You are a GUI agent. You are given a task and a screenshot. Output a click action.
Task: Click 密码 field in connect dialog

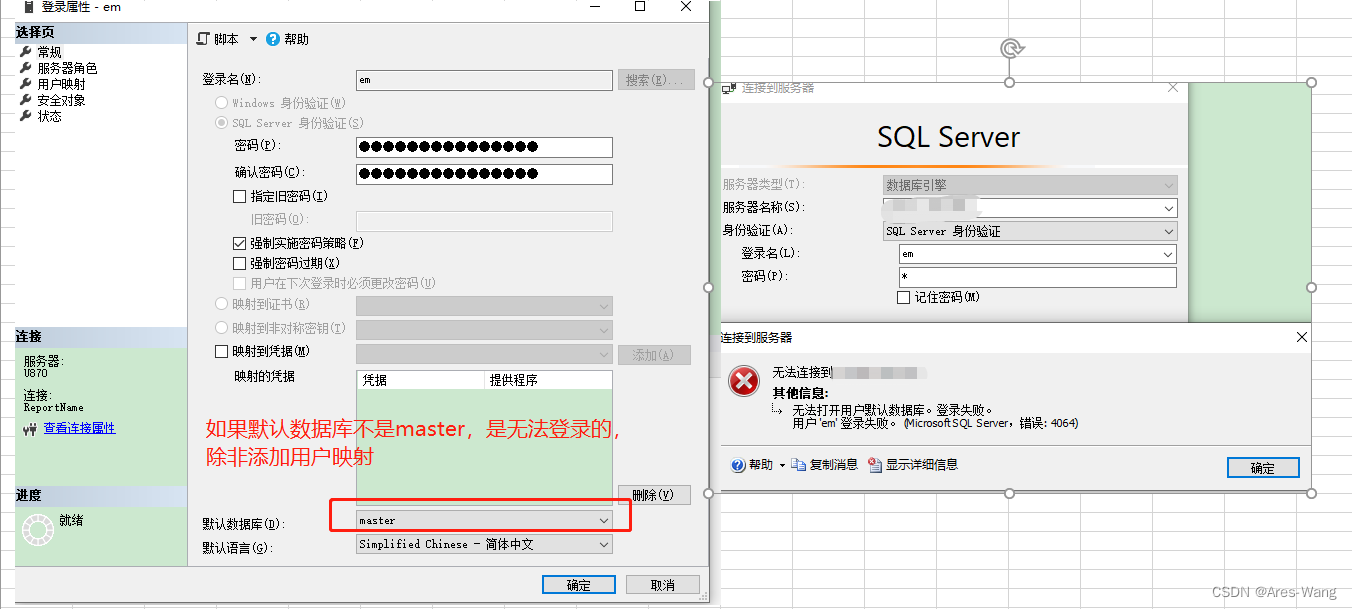1038,277
